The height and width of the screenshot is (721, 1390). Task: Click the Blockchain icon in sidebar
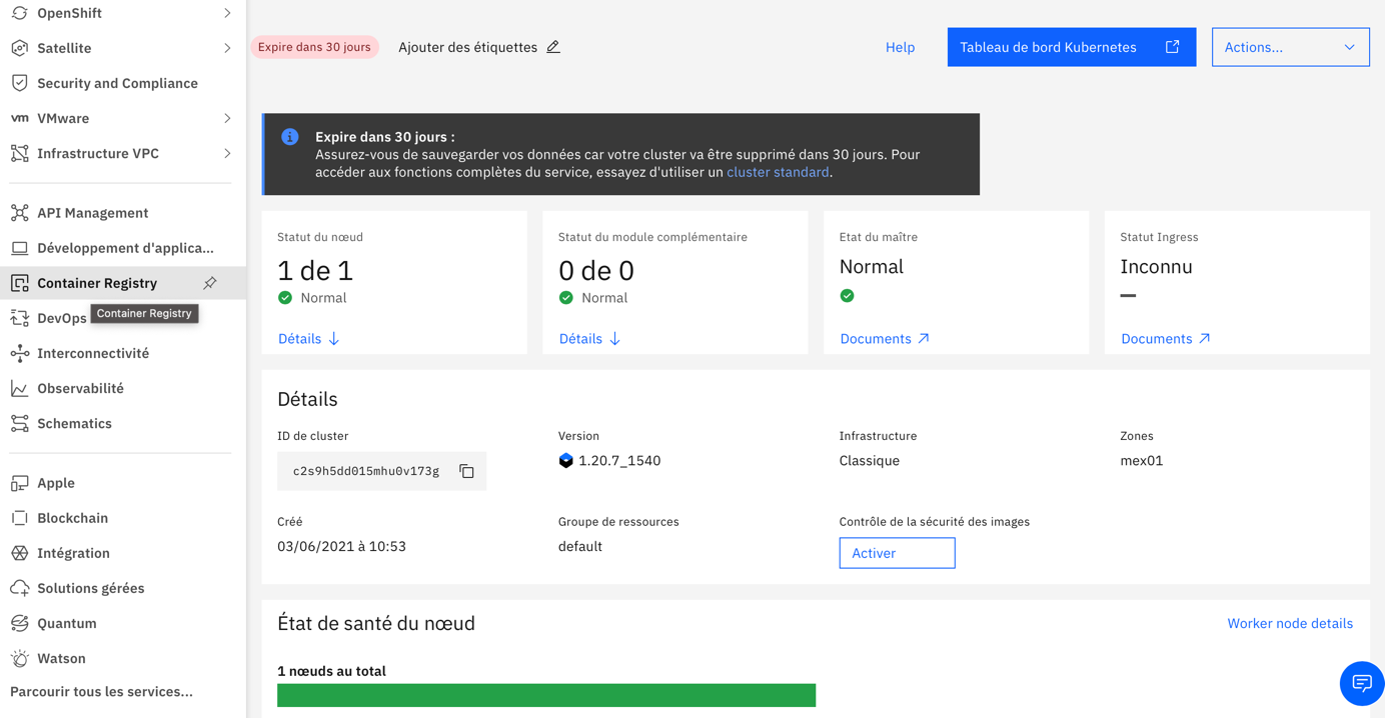[20, 518]
